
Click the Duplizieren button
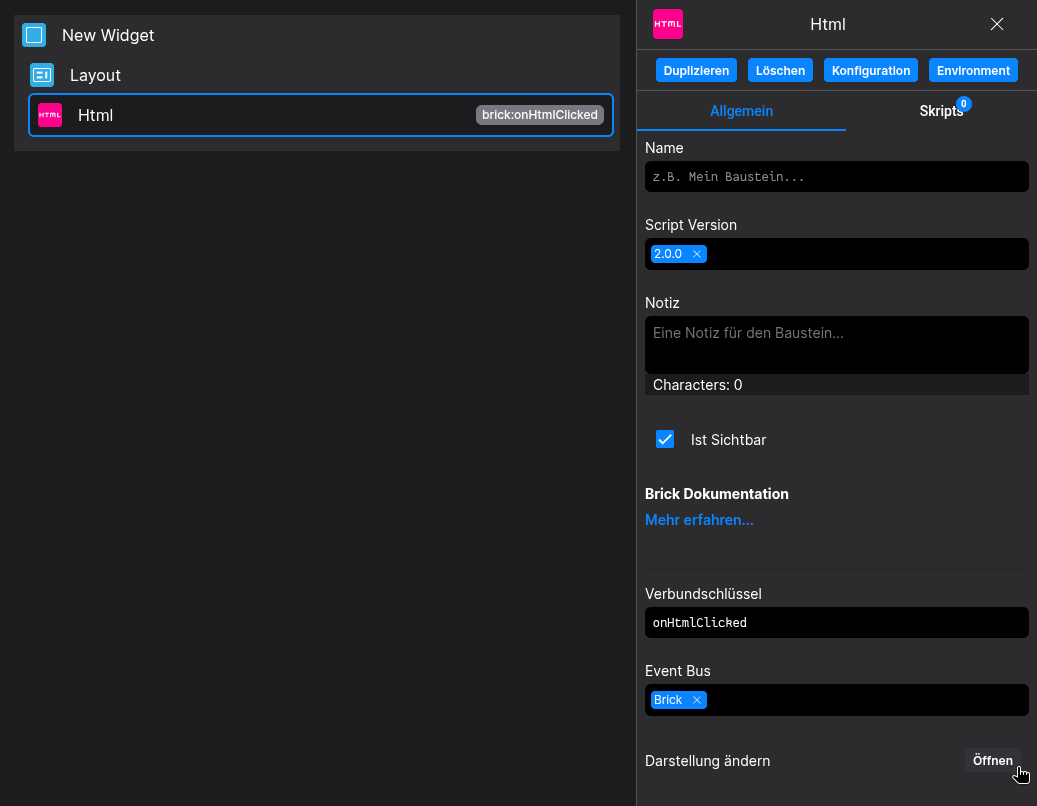pyautogui.click(x=696, y=70)
